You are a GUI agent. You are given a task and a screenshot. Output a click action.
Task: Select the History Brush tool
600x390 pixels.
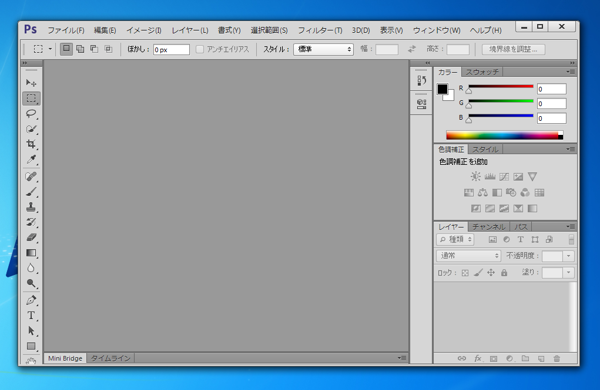pyautogui.click(x=31, y=222)
